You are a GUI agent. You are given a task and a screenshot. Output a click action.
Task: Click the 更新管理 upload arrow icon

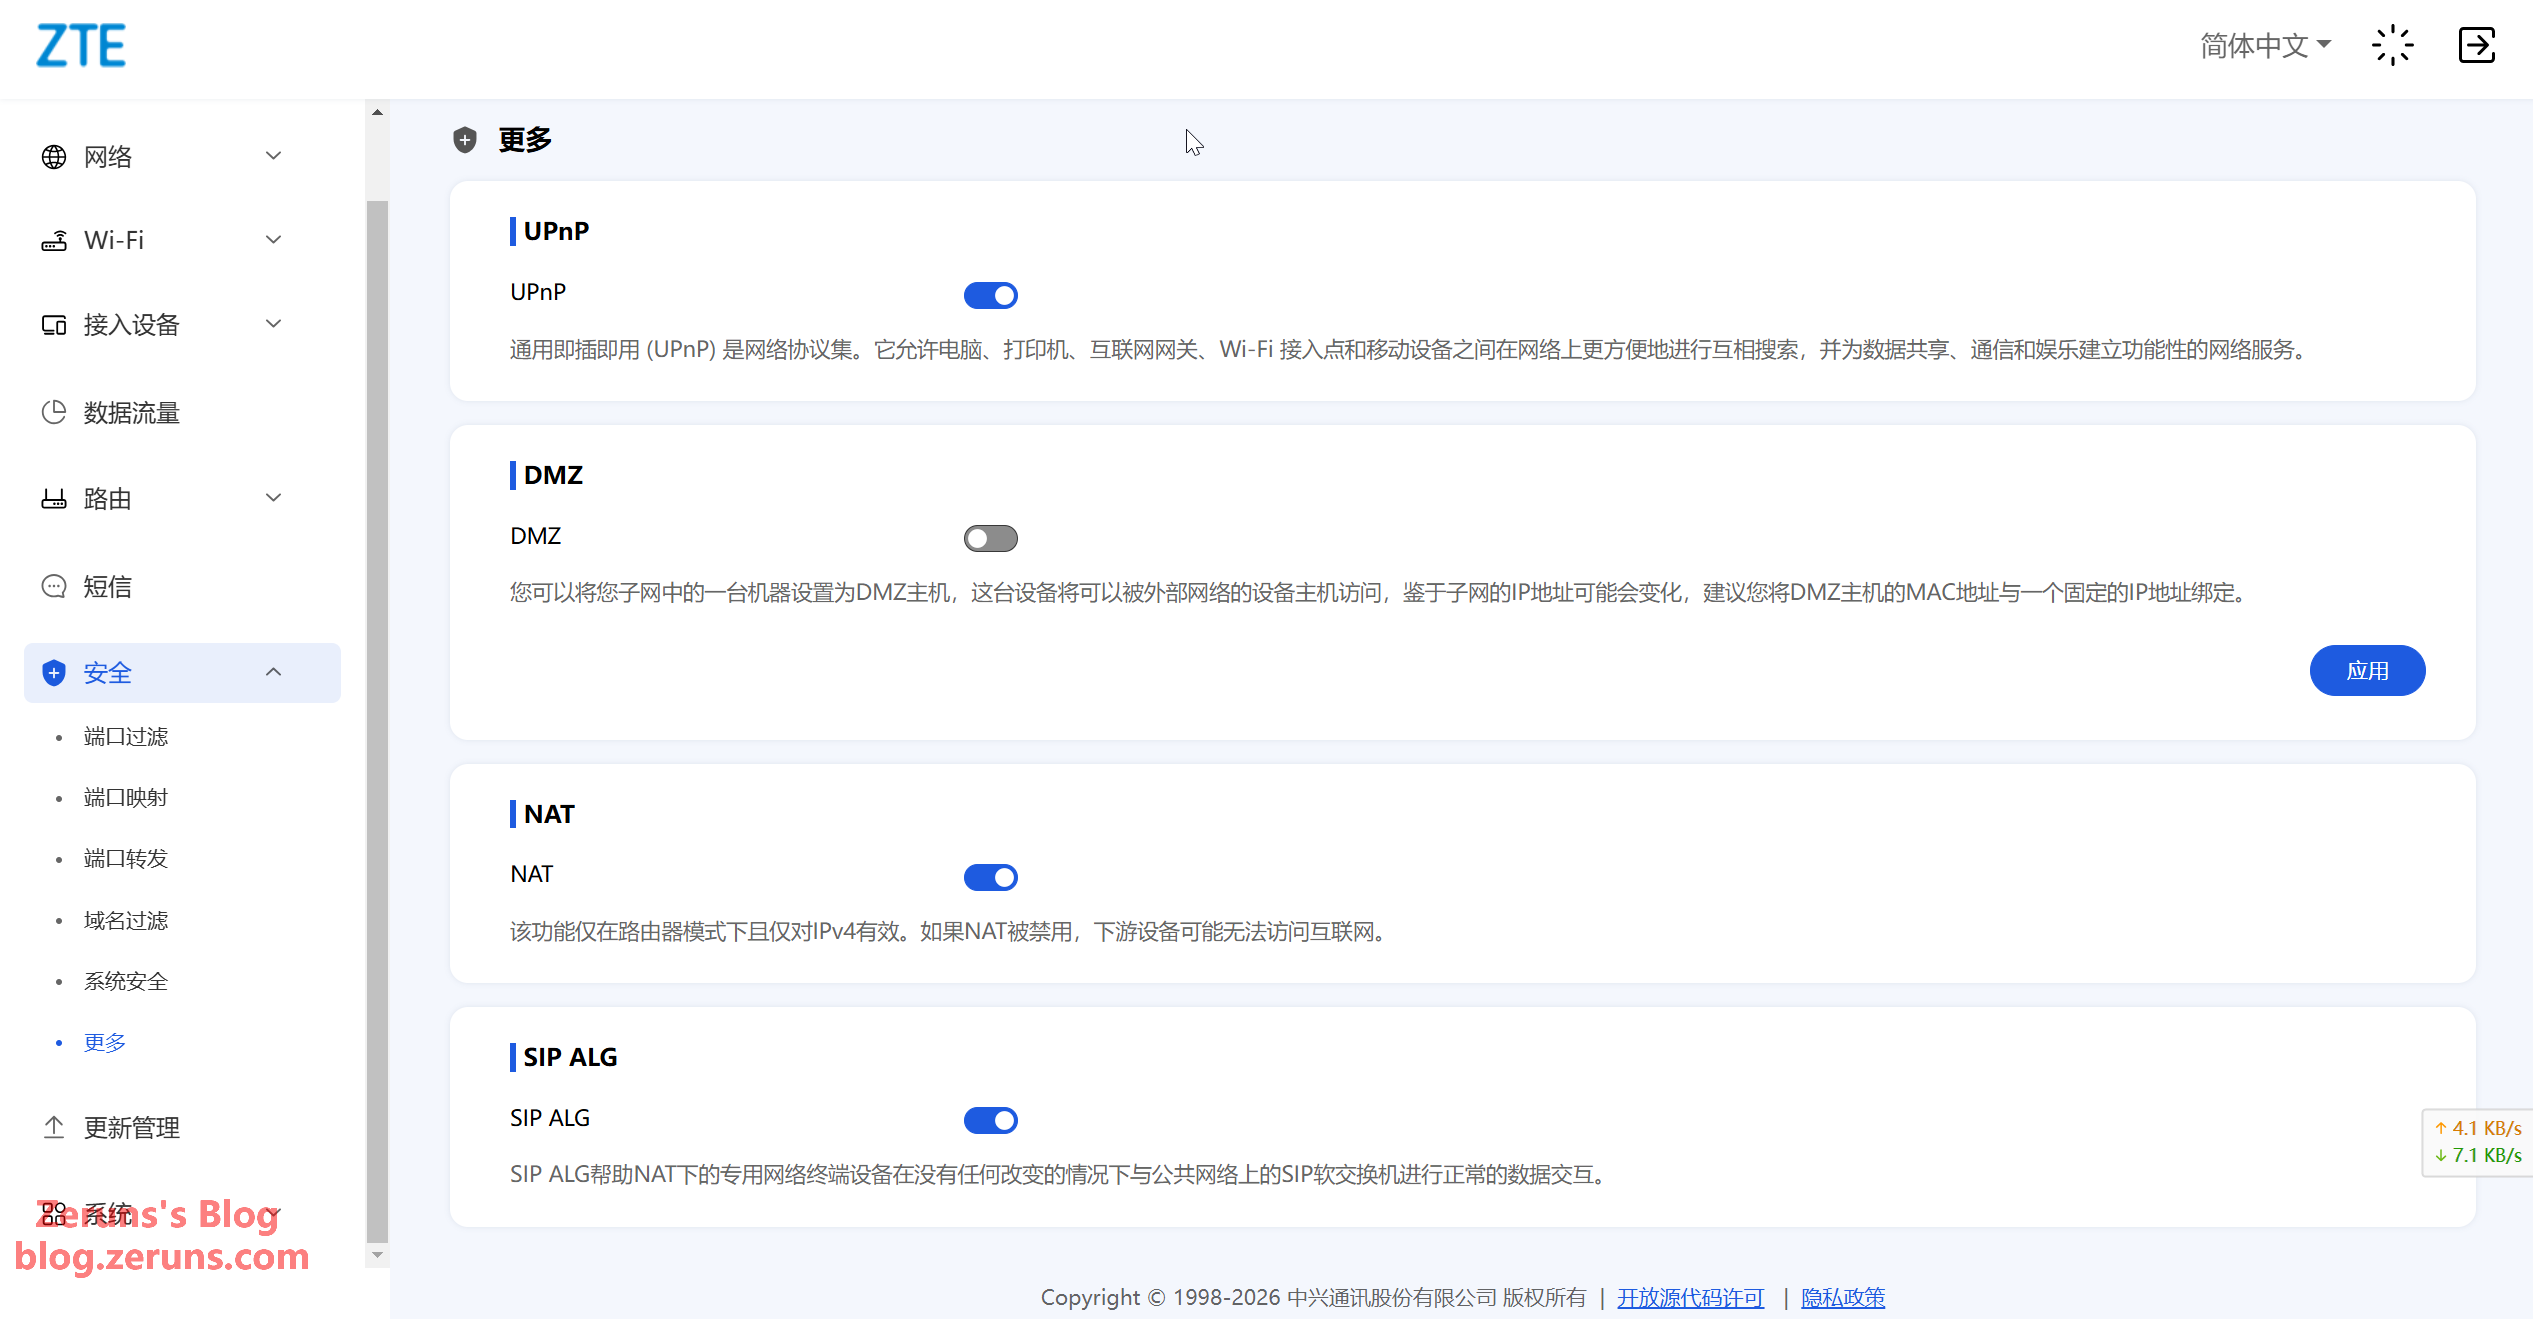tap(54, 1127)
